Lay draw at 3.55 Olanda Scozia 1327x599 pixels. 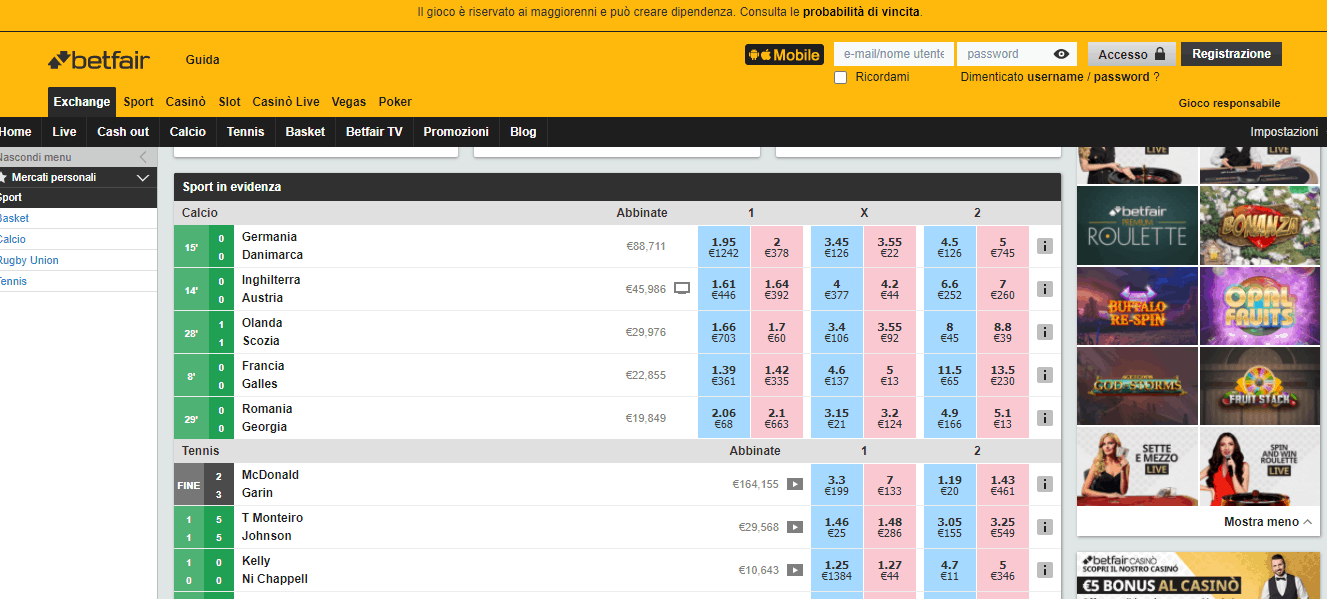(890, 333)
